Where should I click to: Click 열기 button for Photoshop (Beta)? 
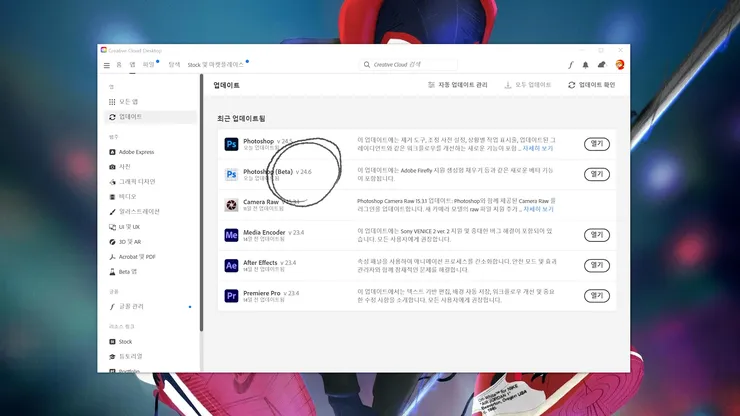(597, 174)
